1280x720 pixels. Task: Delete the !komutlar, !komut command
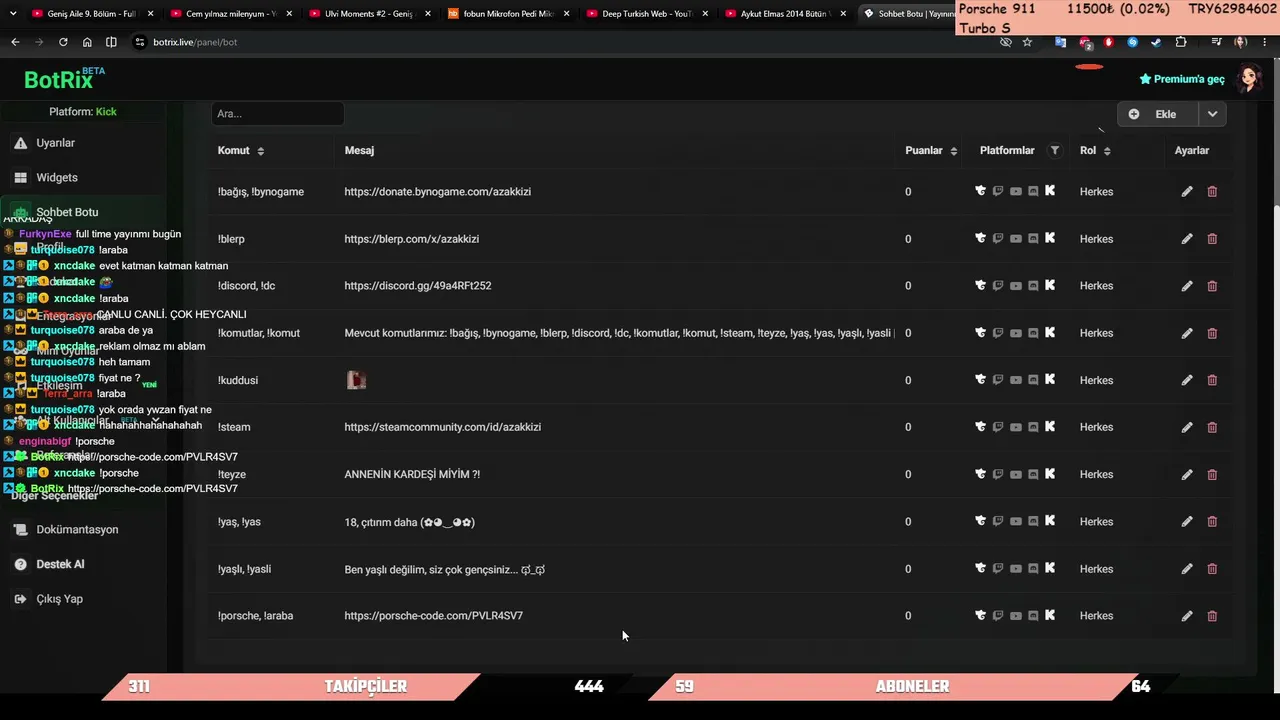click(1212, 333)
